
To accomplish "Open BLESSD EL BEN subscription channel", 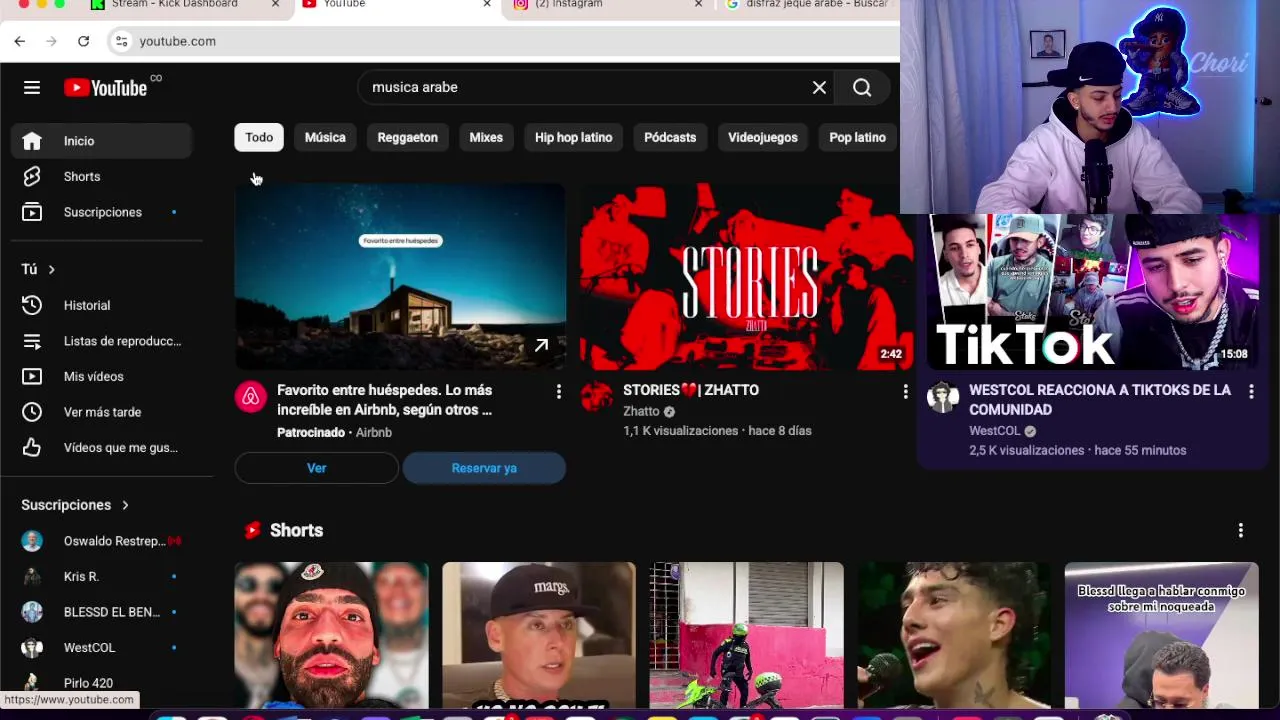I will (x=101, y=612).
